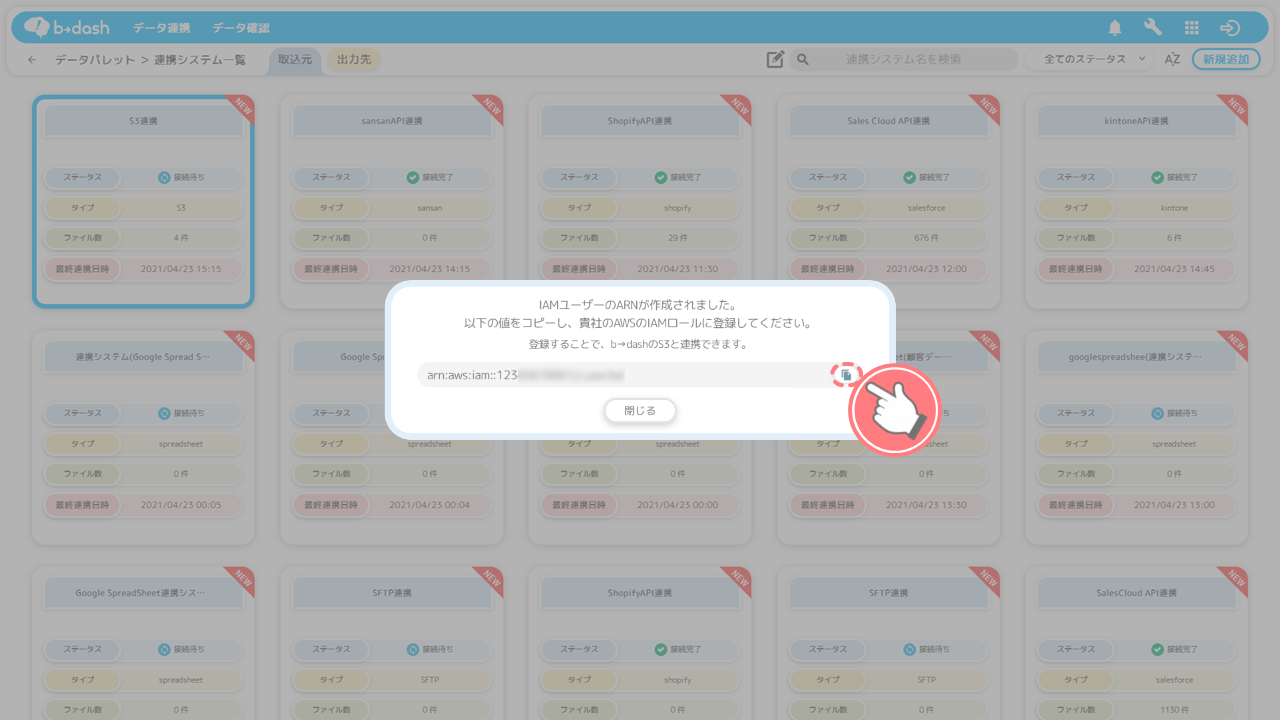Image resolution: width=1280 pixels, height=720 pixels.
Task: Open the wrench settings icon
Action: click(x=1153, y=28)
